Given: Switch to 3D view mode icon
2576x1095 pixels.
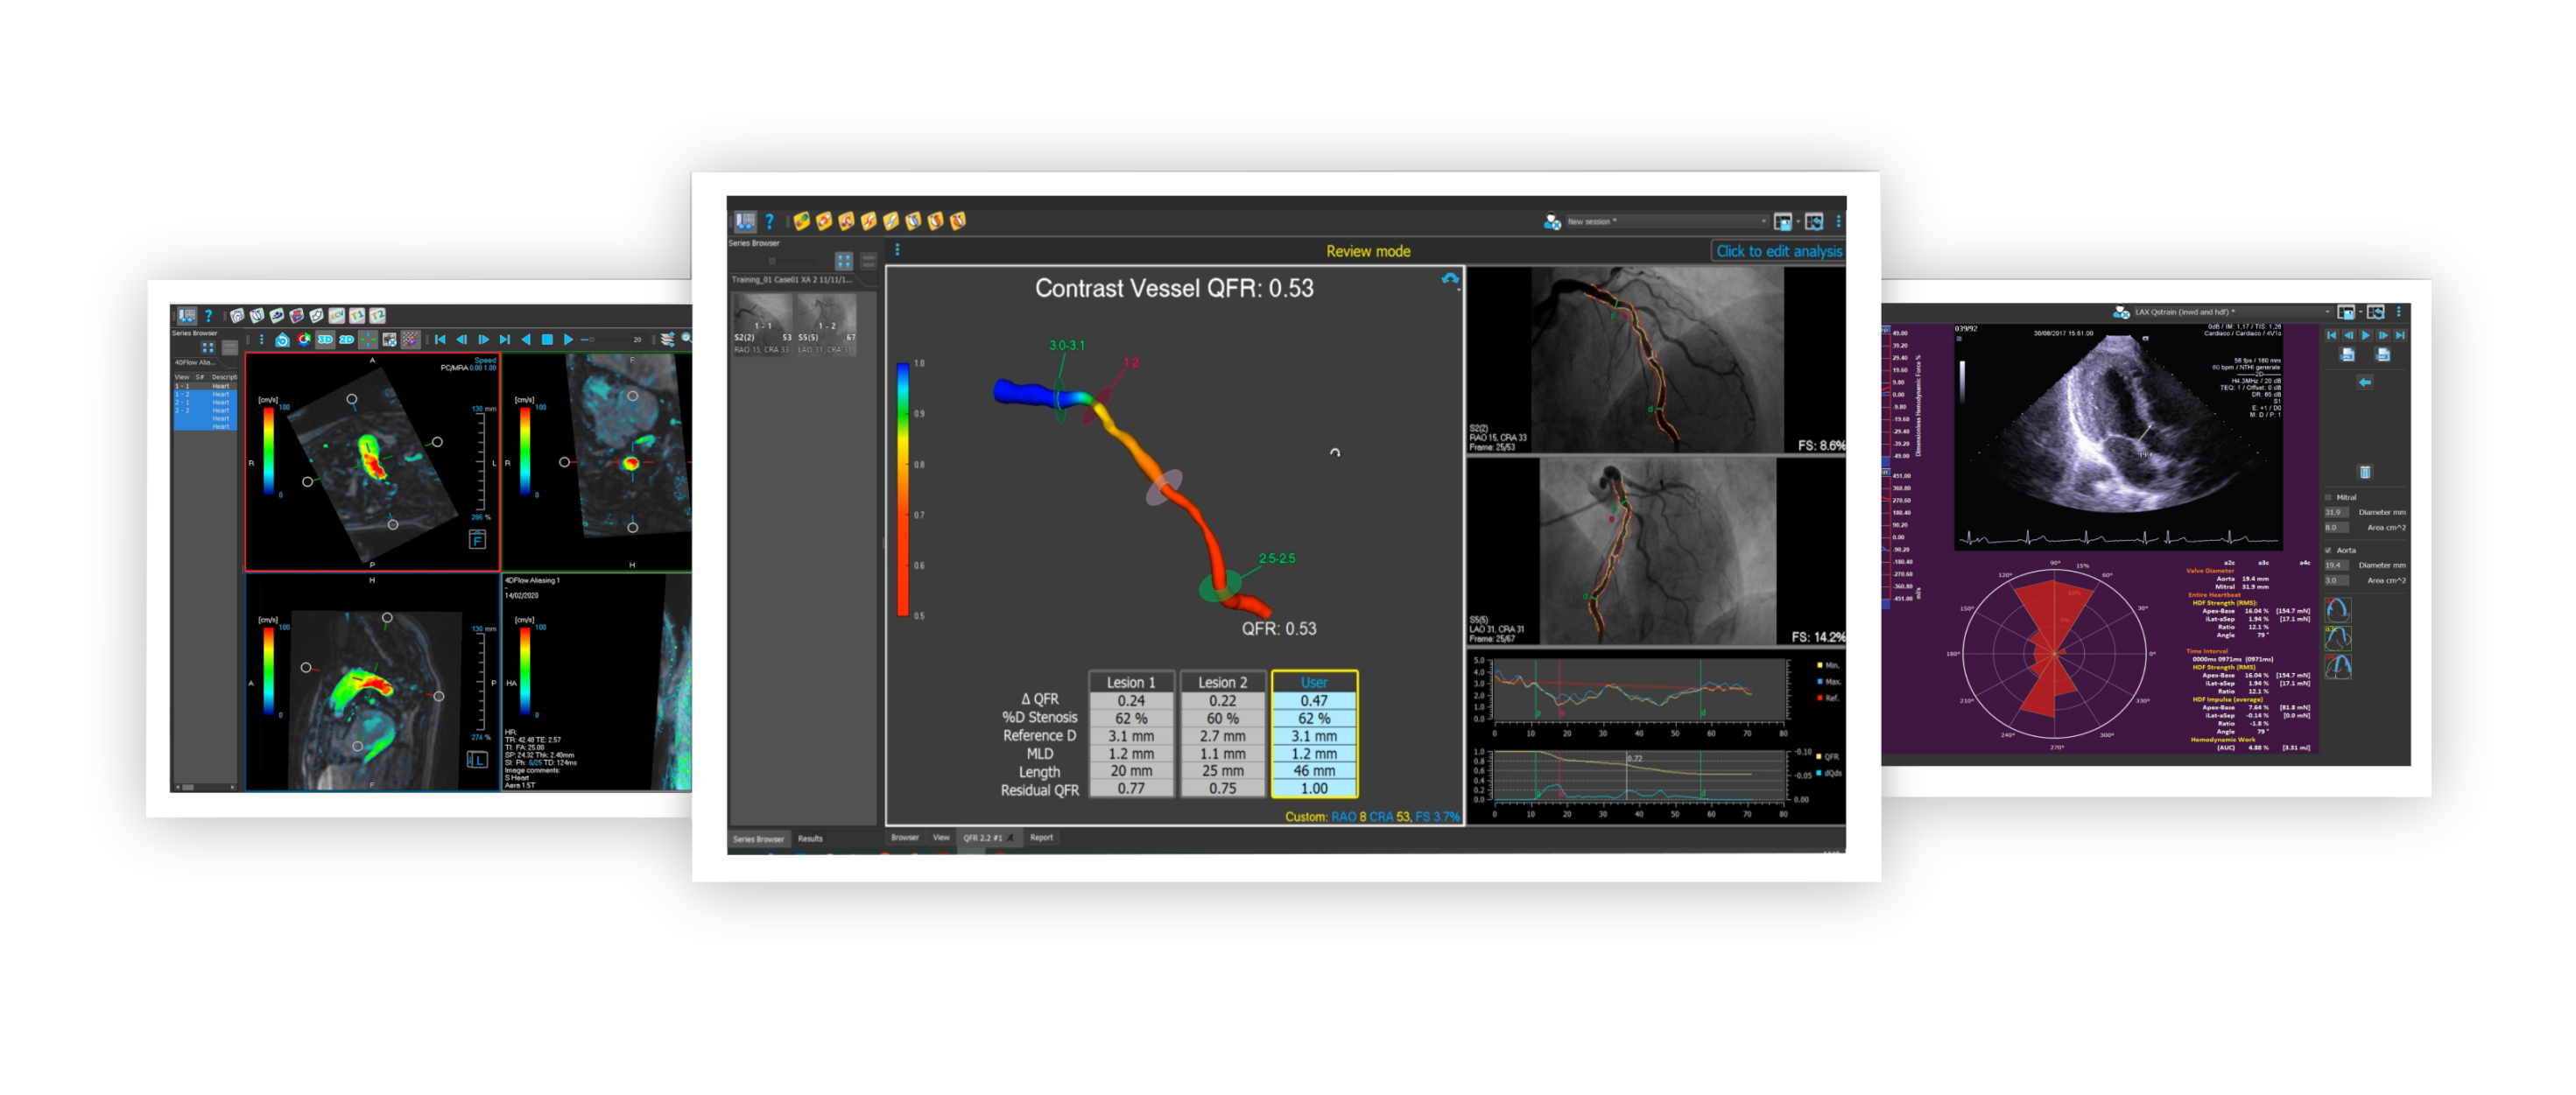Looking at the screenshot, I should tap(325, 340).
